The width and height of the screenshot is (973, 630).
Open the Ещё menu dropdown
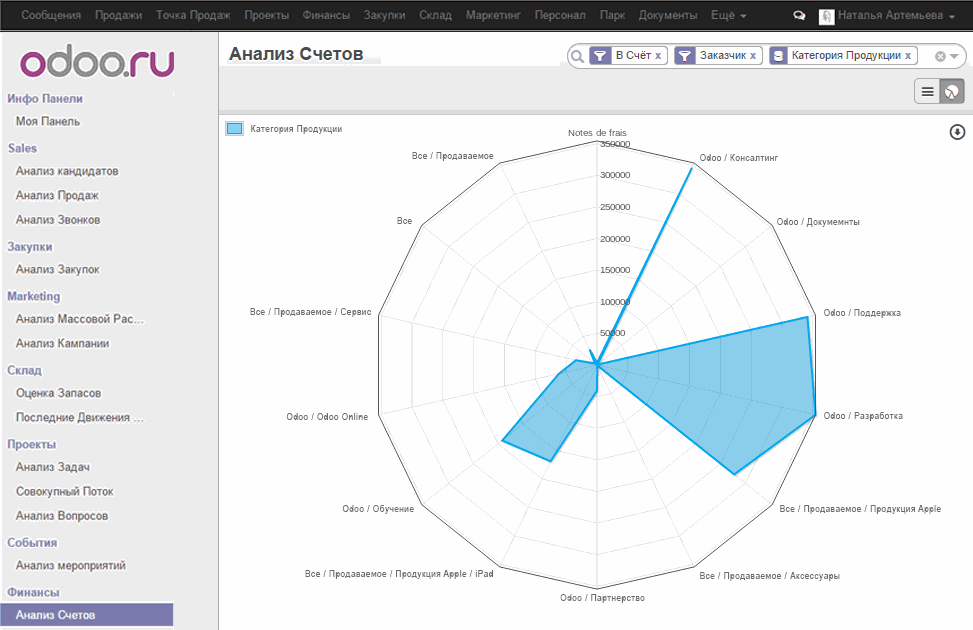[729, 15]
